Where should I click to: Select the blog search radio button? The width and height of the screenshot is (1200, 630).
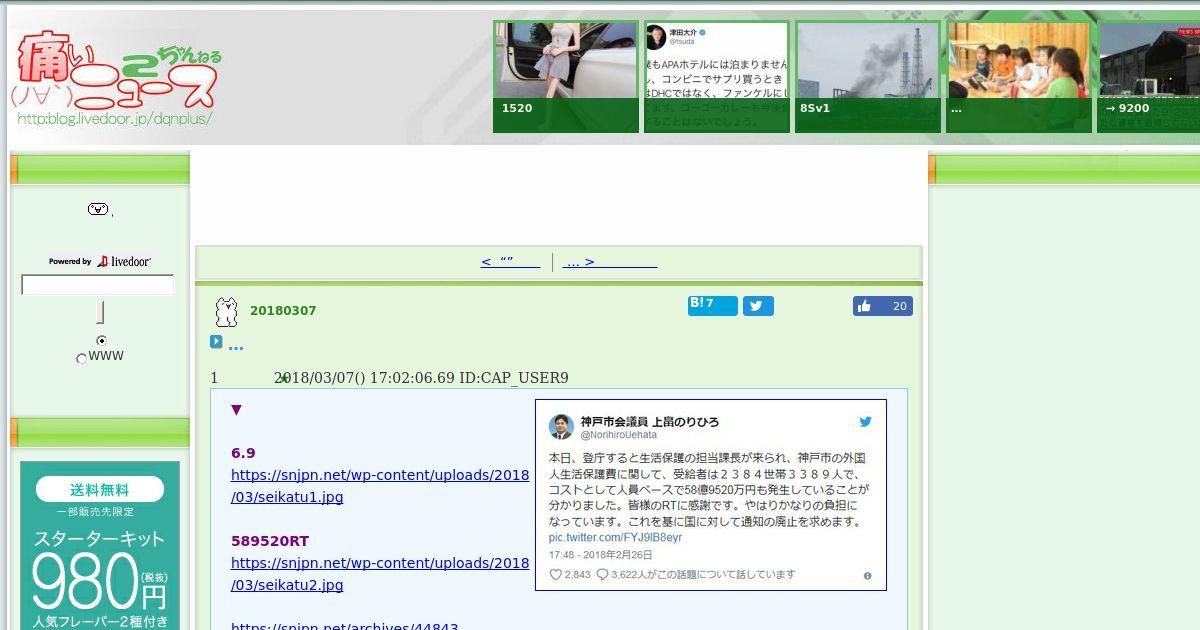click(101, 341)
